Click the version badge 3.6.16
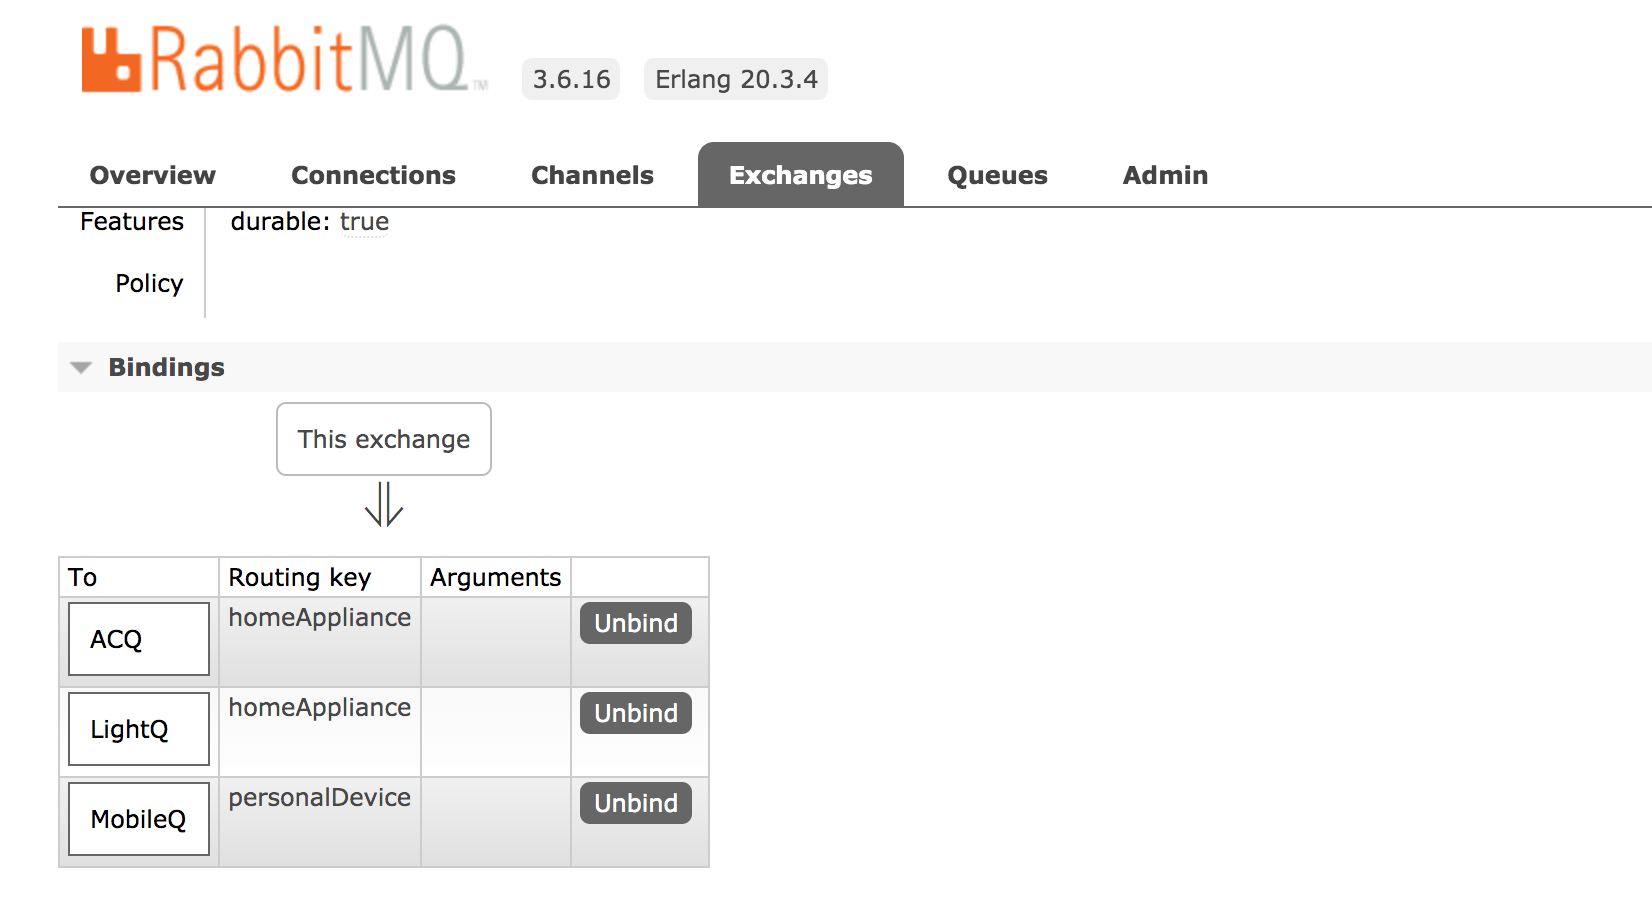Image resolution: width=1652 pixels, height=916 pixels. click(570, 79)
